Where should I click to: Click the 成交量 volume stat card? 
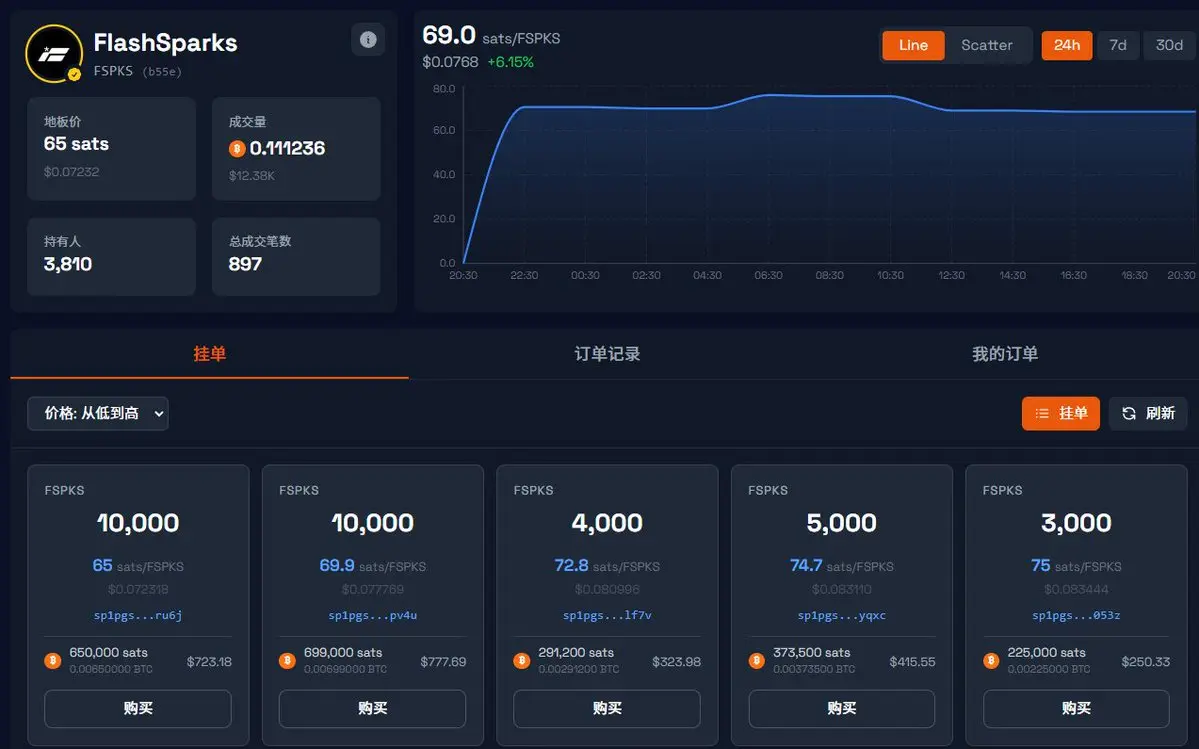(x=296, y=148)
